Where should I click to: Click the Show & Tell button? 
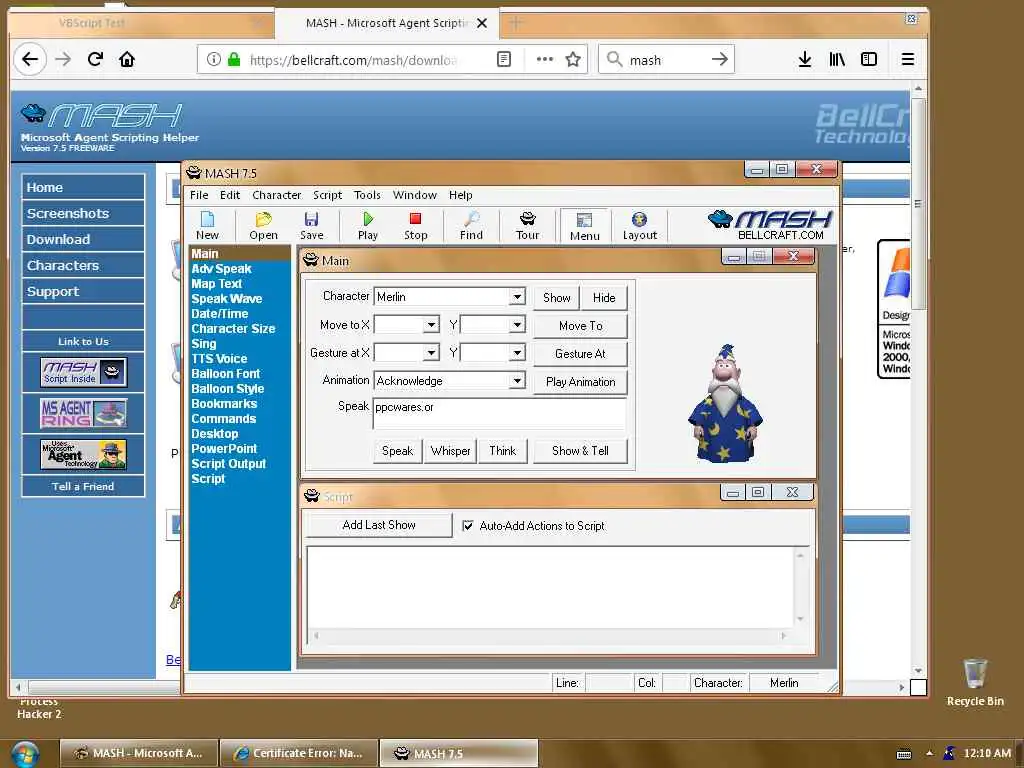(x=581, y=451)
